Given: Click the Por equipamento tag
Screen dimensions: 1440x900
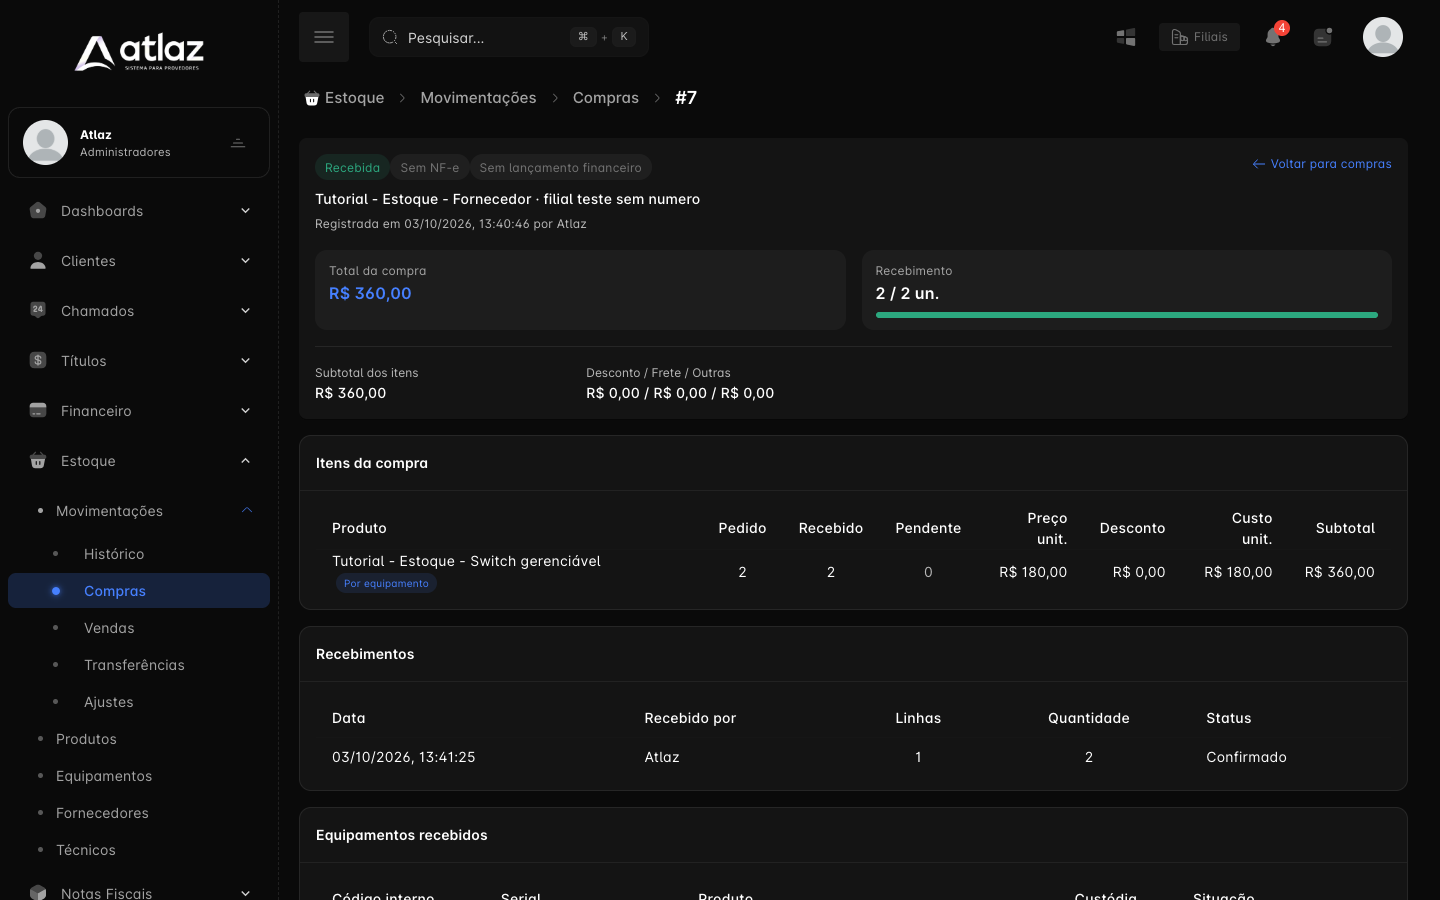Looking at the screenshot, I should point(386,584).
